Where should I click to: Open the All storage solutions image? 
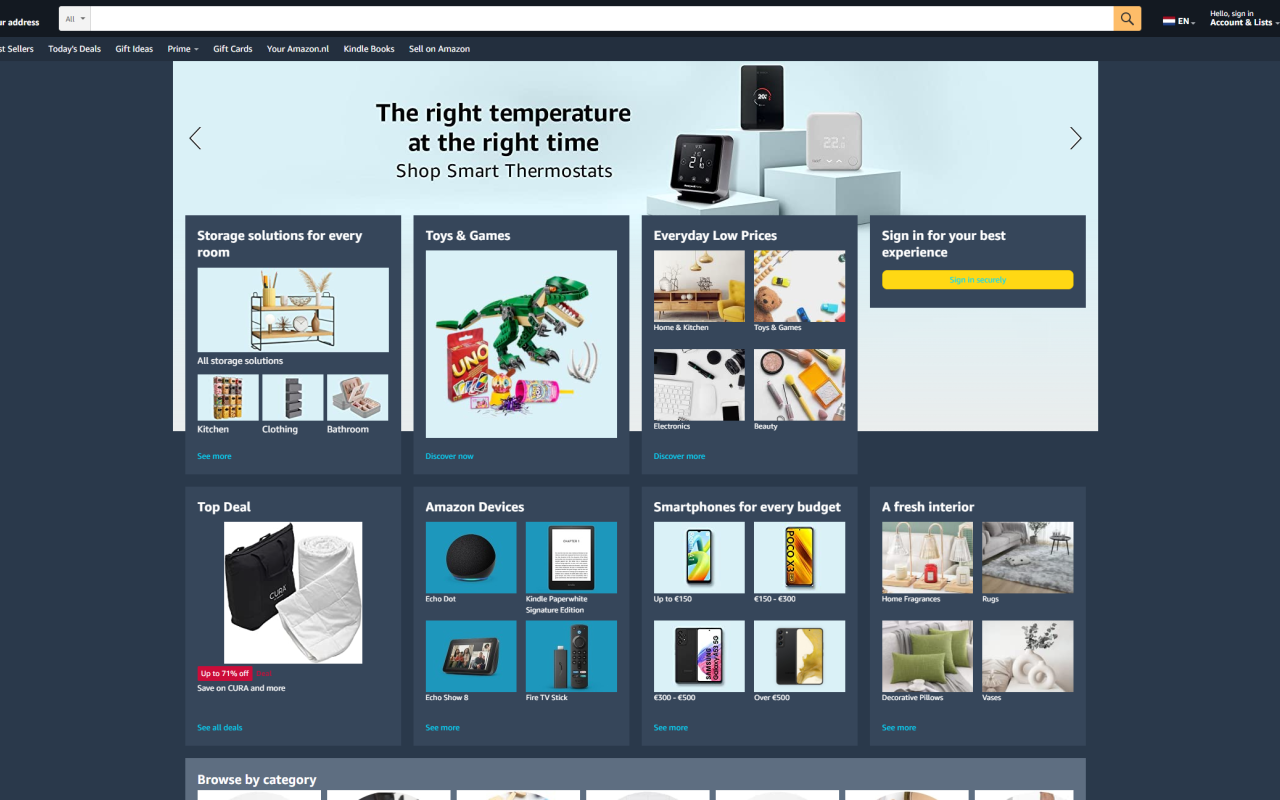click(x=293, y=310)
